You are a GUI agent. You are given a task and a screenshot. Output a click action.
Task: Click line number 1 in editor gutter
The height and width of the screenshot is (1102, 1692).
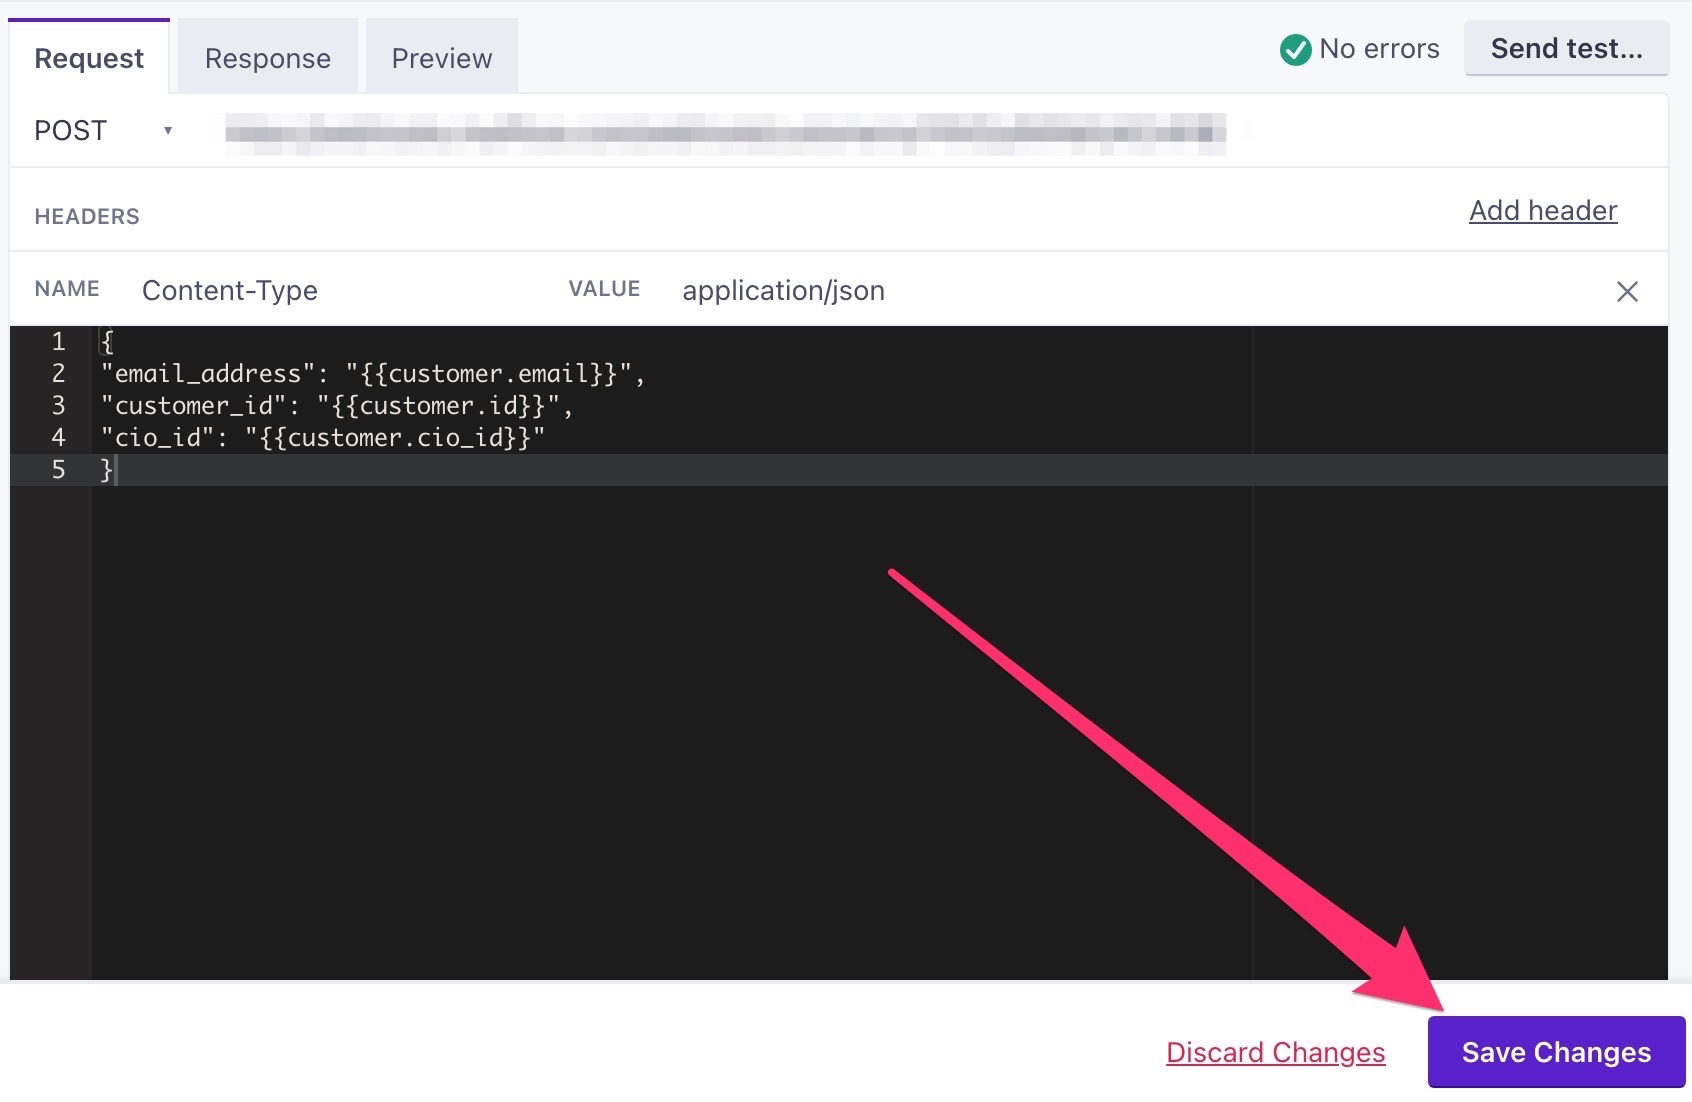[x=58, y=341]
